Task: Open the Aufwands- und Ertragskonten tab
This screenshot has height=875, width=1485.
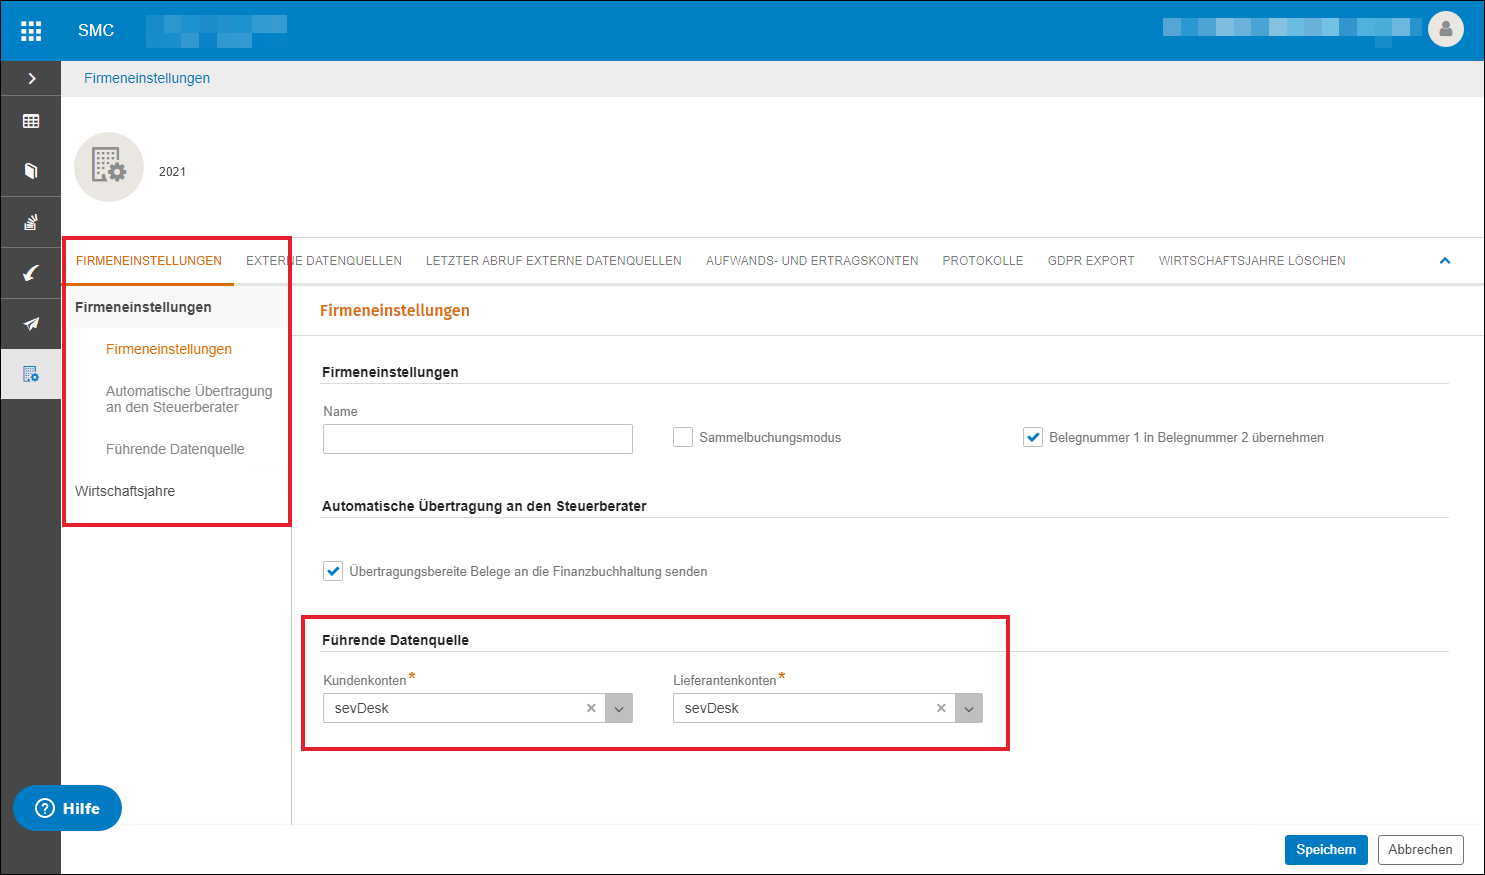Action: pos(812,261)
